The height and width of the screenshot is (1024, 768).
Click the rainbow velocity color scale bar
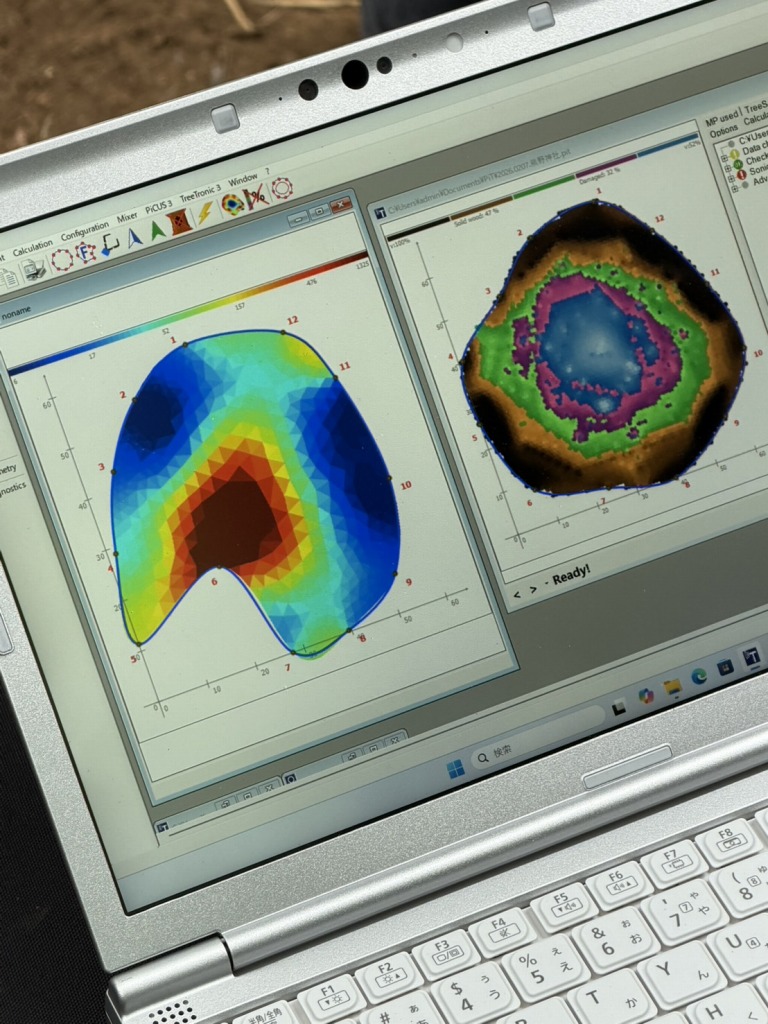point(186,313)
